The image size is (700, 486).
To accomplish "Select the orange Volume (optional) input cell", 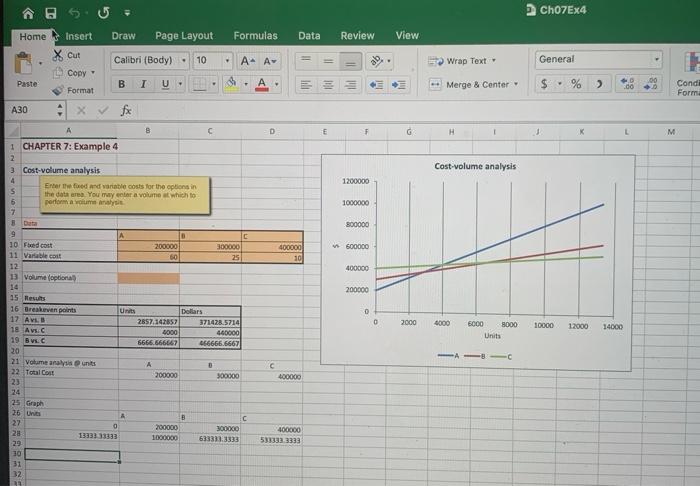I will [x=149, y=278].
